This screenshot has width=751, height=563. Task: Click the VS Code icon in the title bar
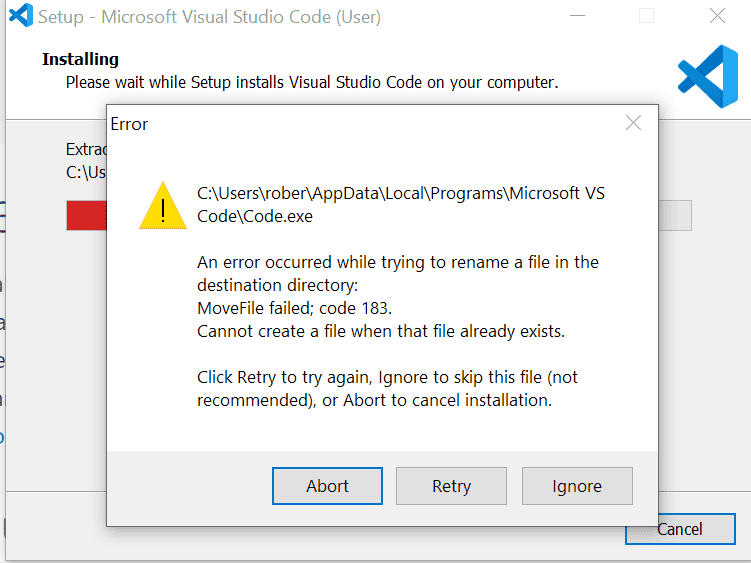point(20,17)
